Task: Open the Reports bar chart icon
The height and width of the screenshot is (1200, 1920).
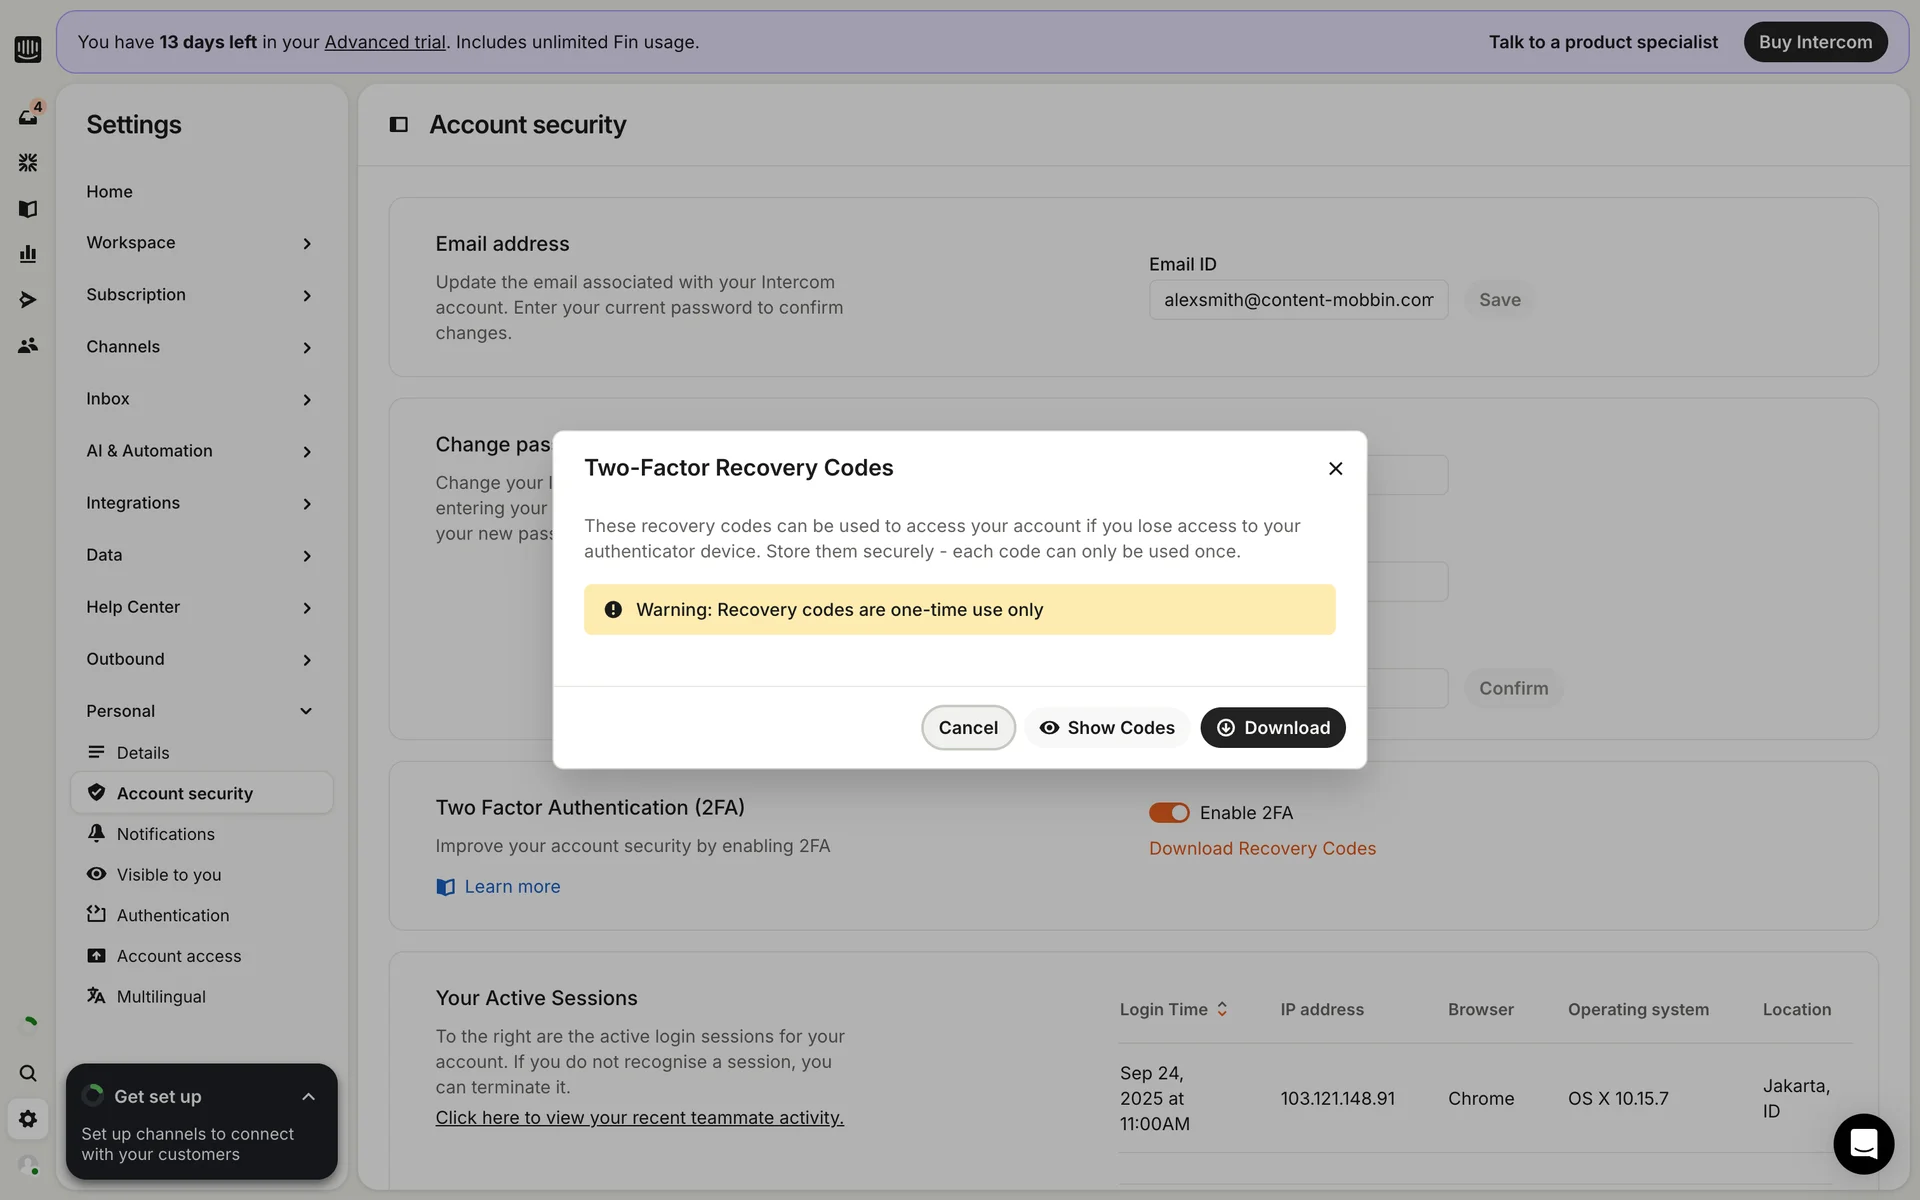Action: 28,254
